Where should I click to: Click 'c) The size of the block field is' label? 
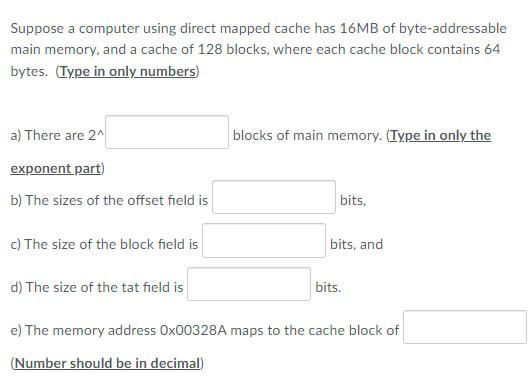click(x=104, y=244)
